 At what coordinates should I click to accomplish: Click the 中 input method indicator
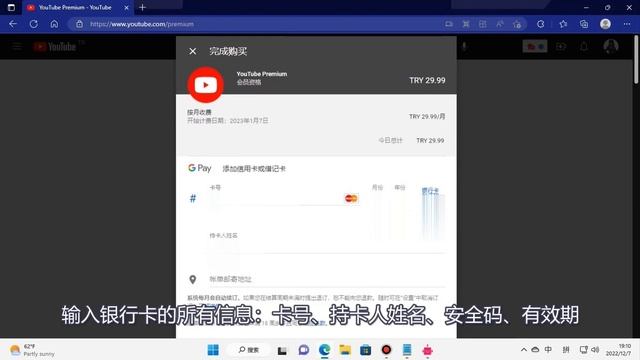pos(548,349)
